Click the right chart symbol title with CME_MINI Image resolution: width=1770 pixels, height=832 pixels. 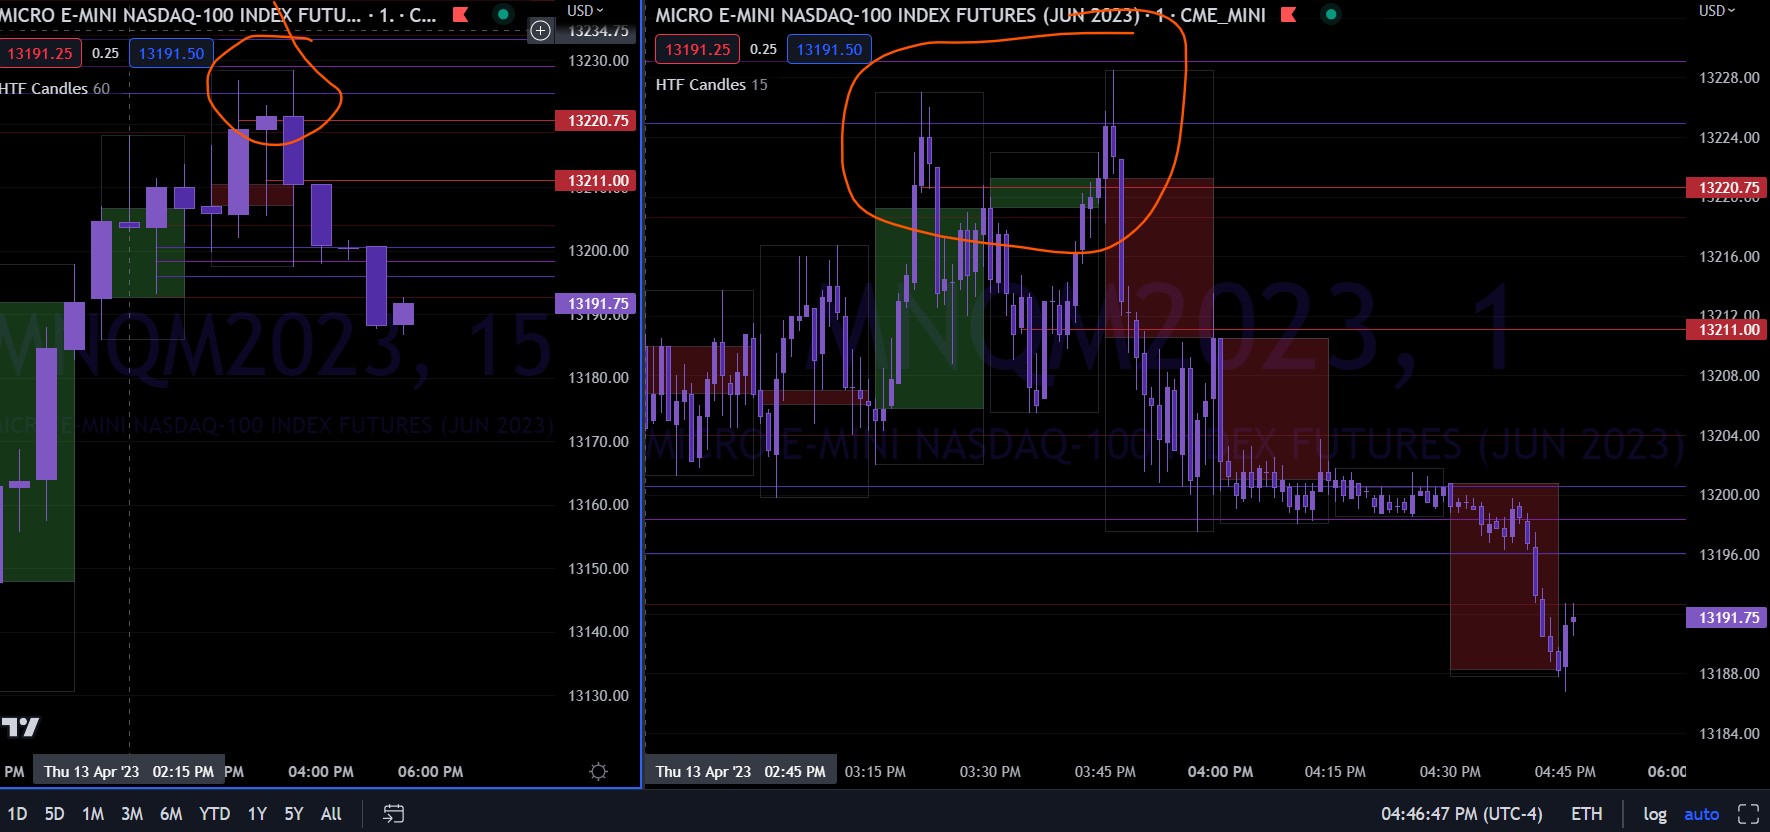(960, 15)
